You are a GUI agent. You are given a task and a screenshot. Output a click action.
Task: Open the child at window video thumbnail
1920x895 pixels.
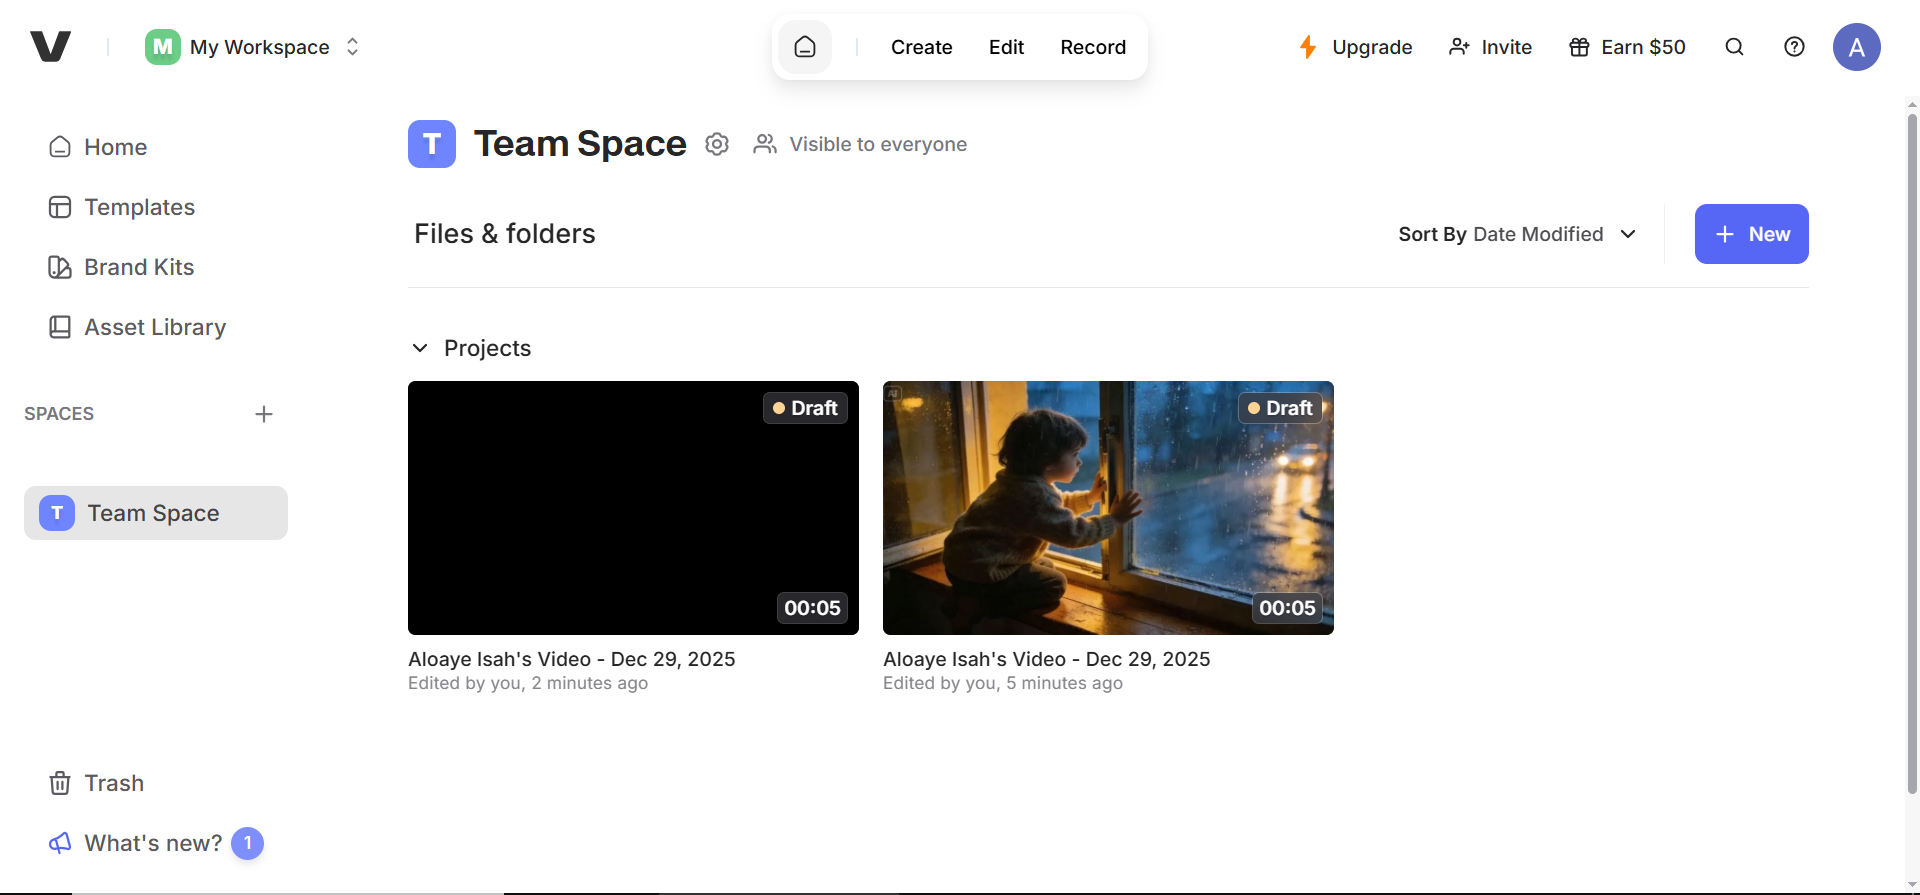(x=1108, y=508)
